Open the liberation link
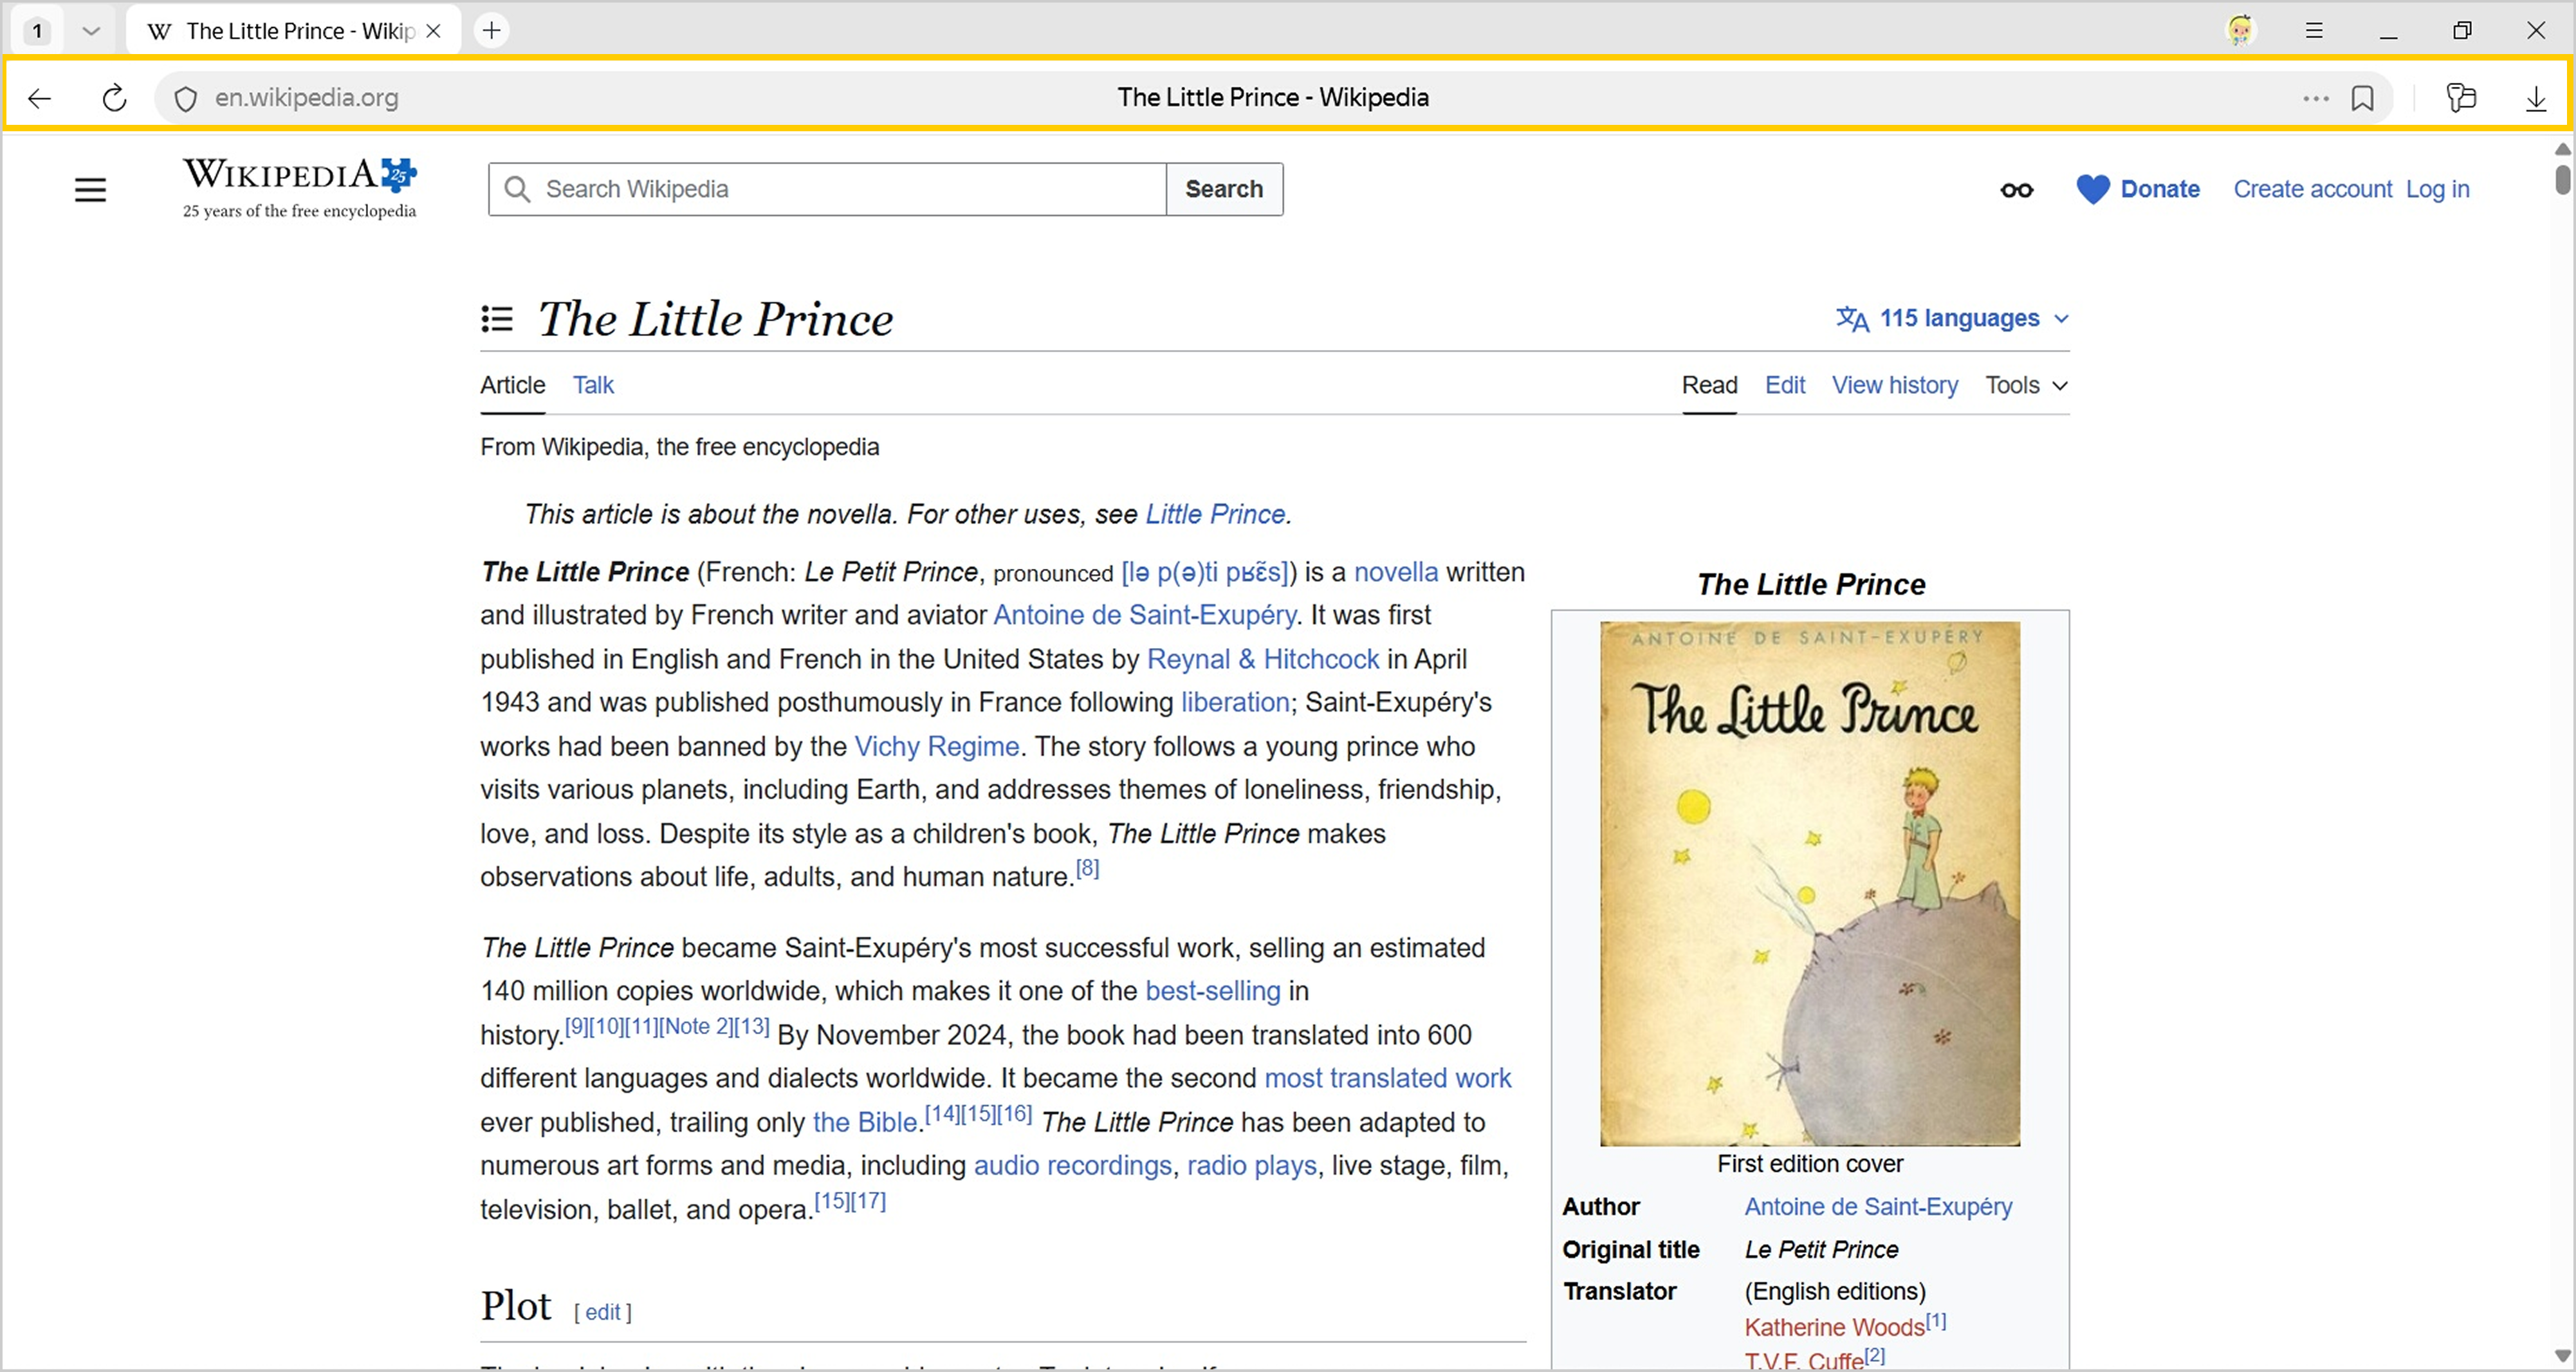This screenshot has width=2576, height=1372. (1235, 702)
